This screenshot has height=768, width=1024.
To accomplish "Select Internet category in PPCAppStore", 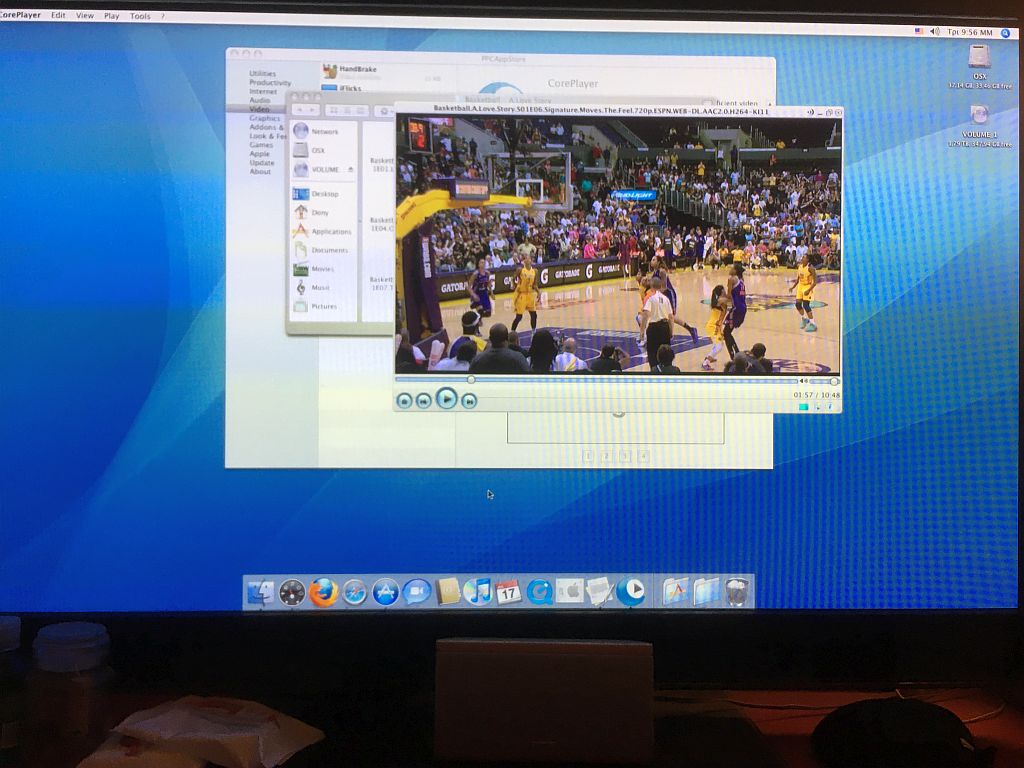I will pos(263,91).
